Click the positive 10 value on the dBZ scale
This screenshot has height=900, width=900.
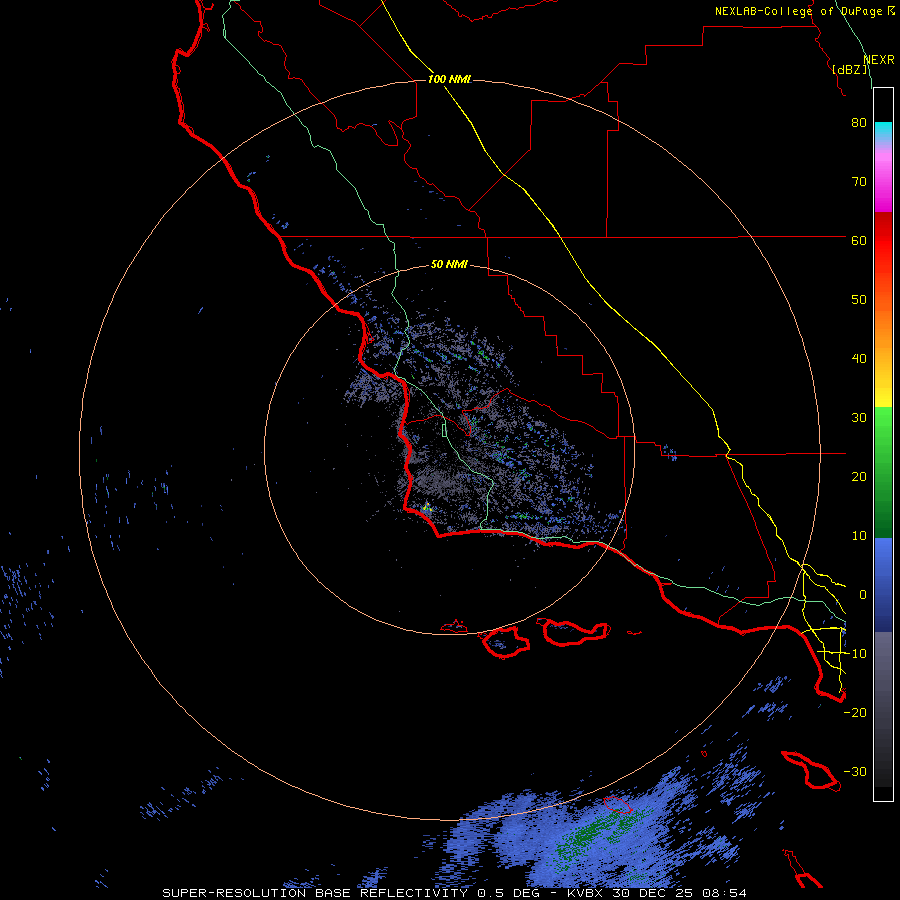(x=859, y=536)
